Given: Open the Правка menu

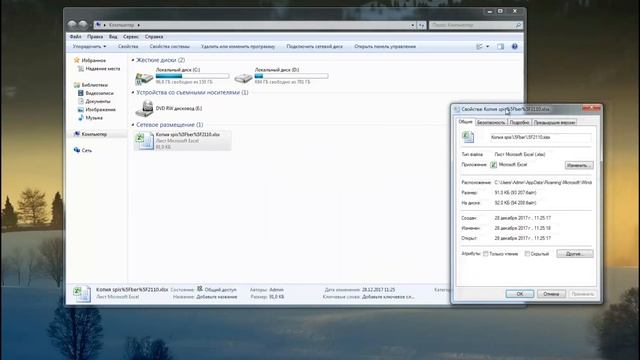Looking at the screenshot, I should pyautogui.click(x=95, y=37).
